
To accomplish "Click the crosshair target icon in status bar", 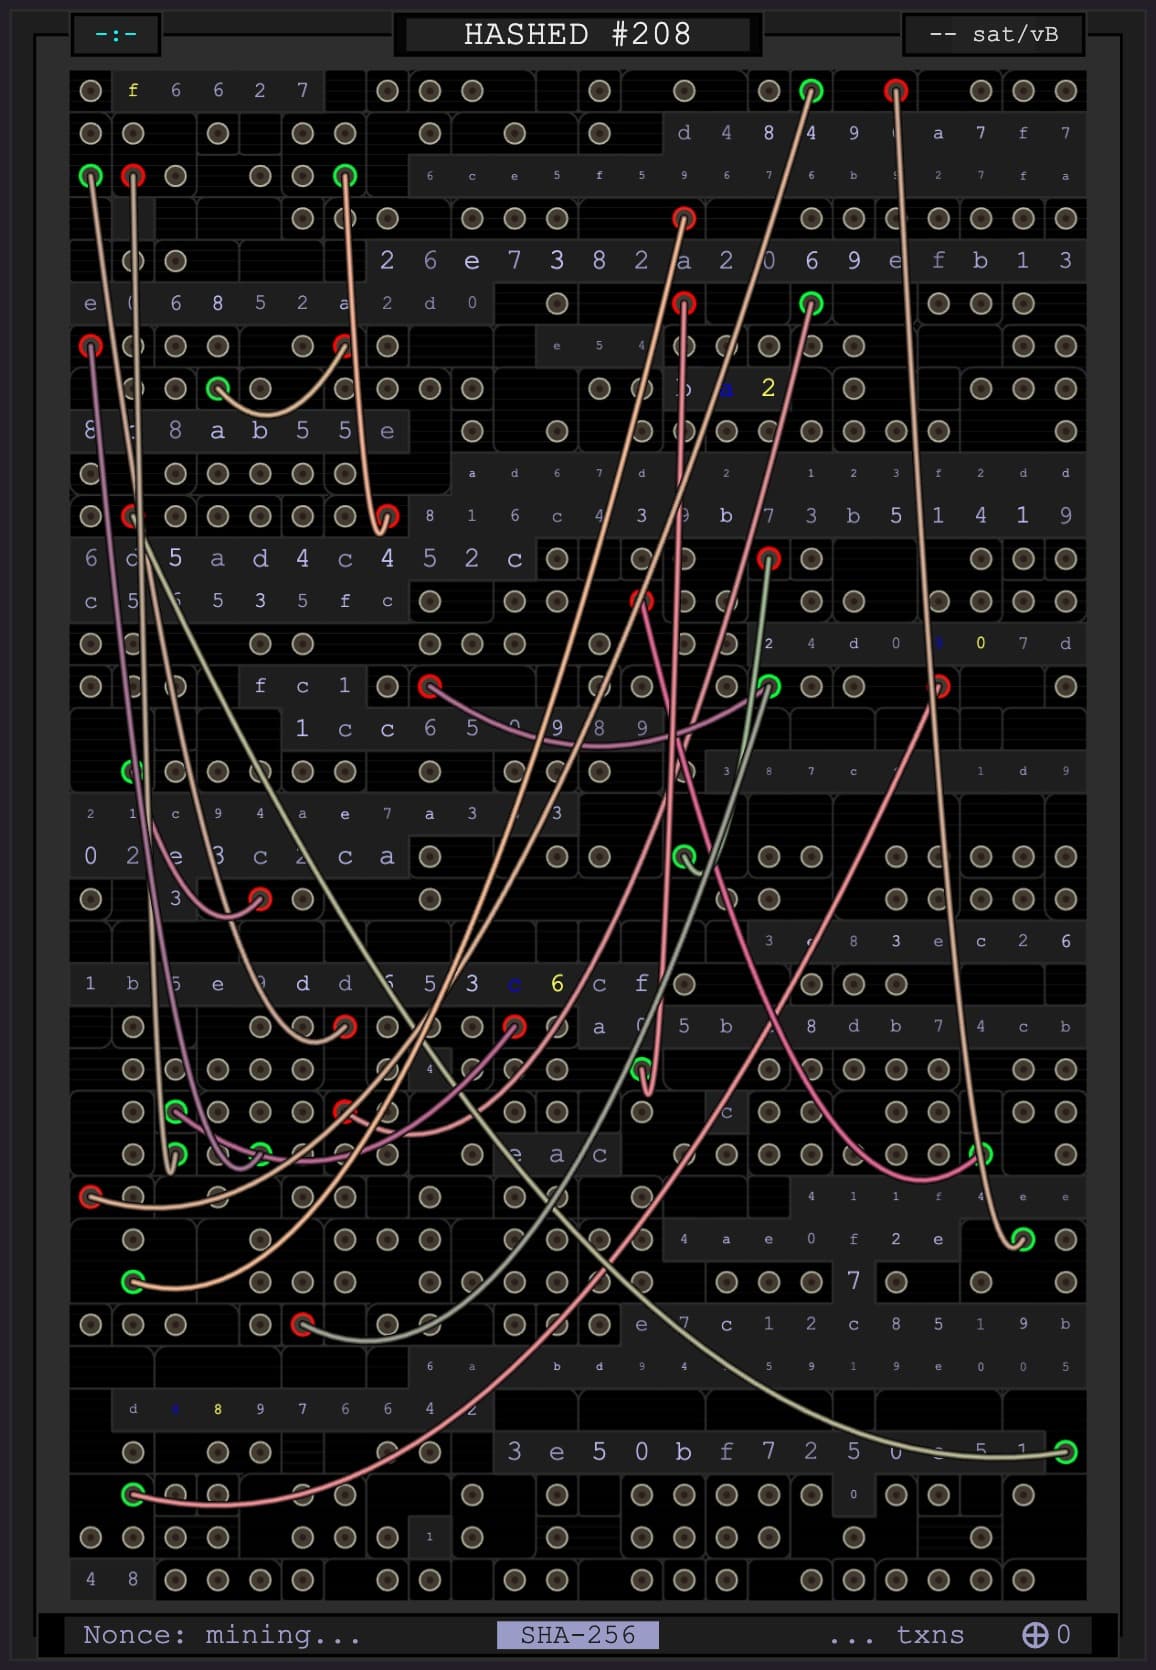I will [x=1034, y=1634].
